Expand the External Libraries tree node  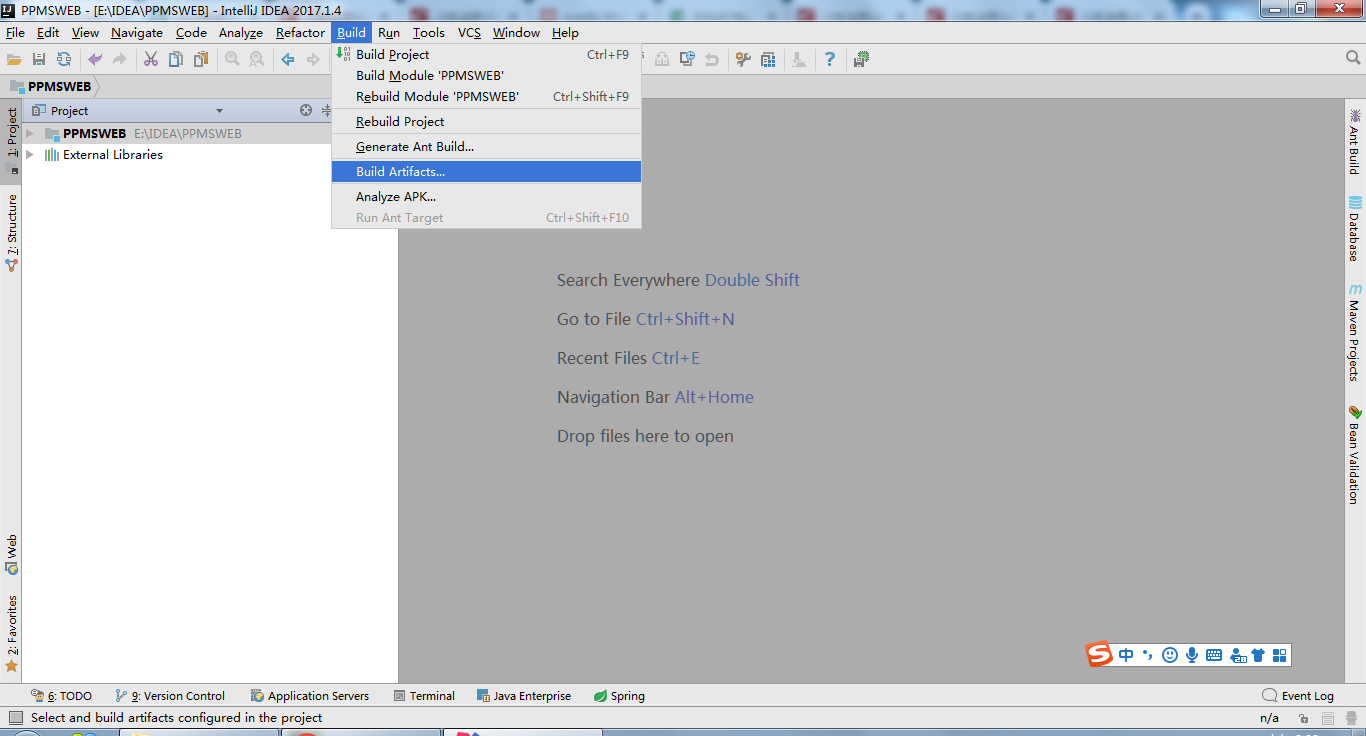(30, 155)
